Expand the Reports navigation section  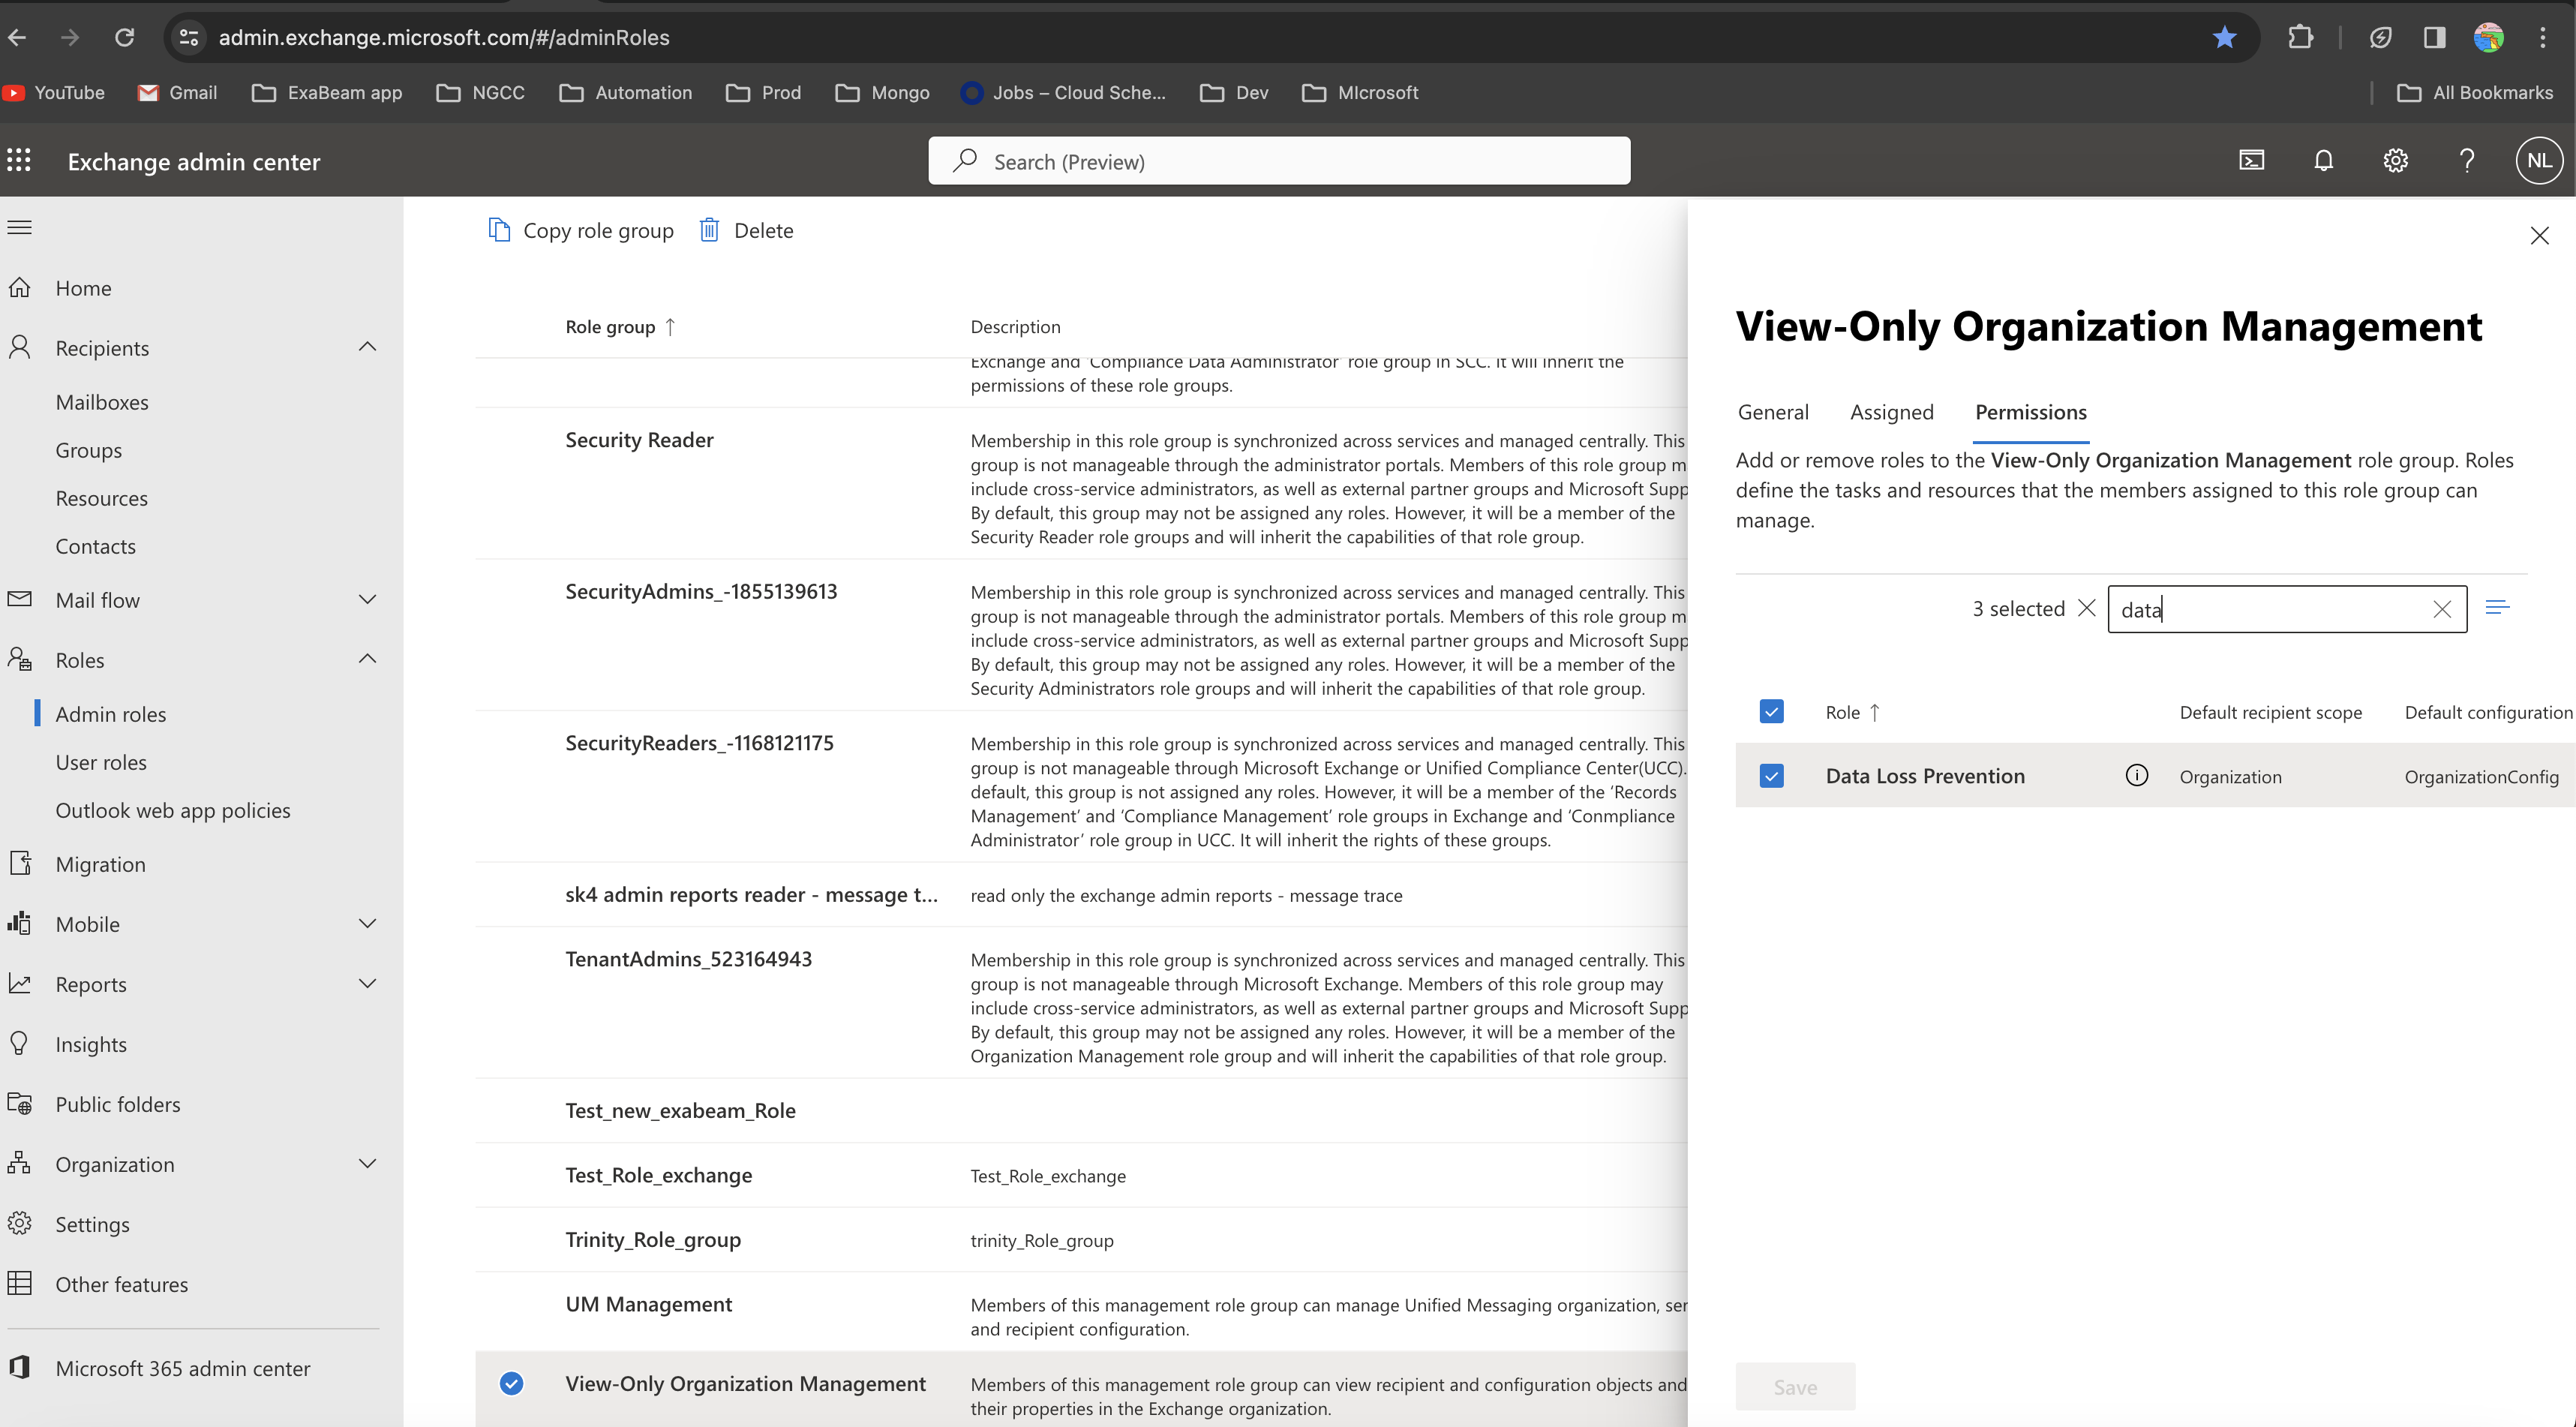point(367,984)
